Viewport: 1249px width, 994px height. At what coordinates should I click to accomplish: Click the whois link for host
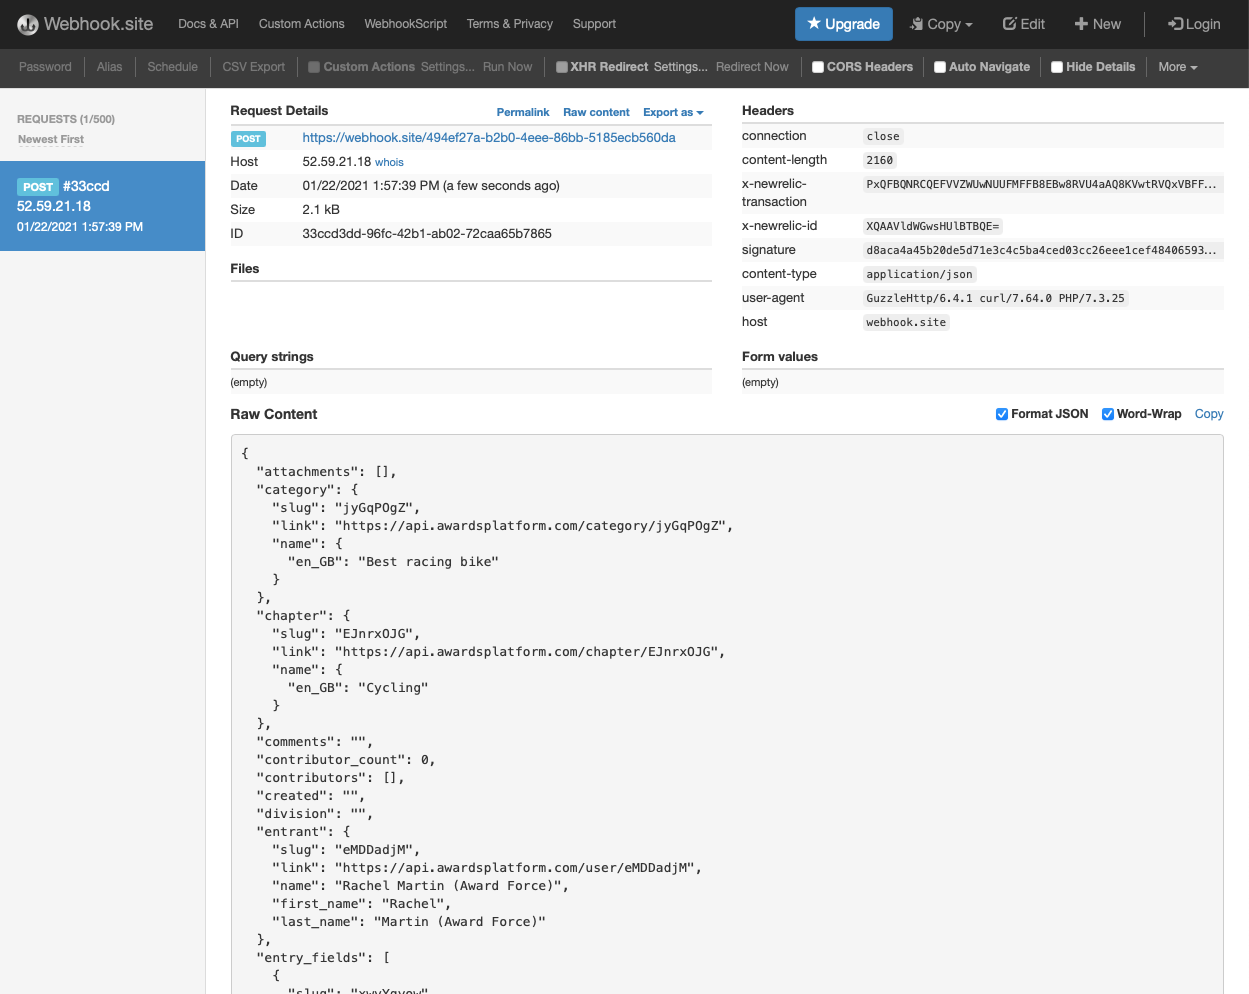click(x=389, y=162)
